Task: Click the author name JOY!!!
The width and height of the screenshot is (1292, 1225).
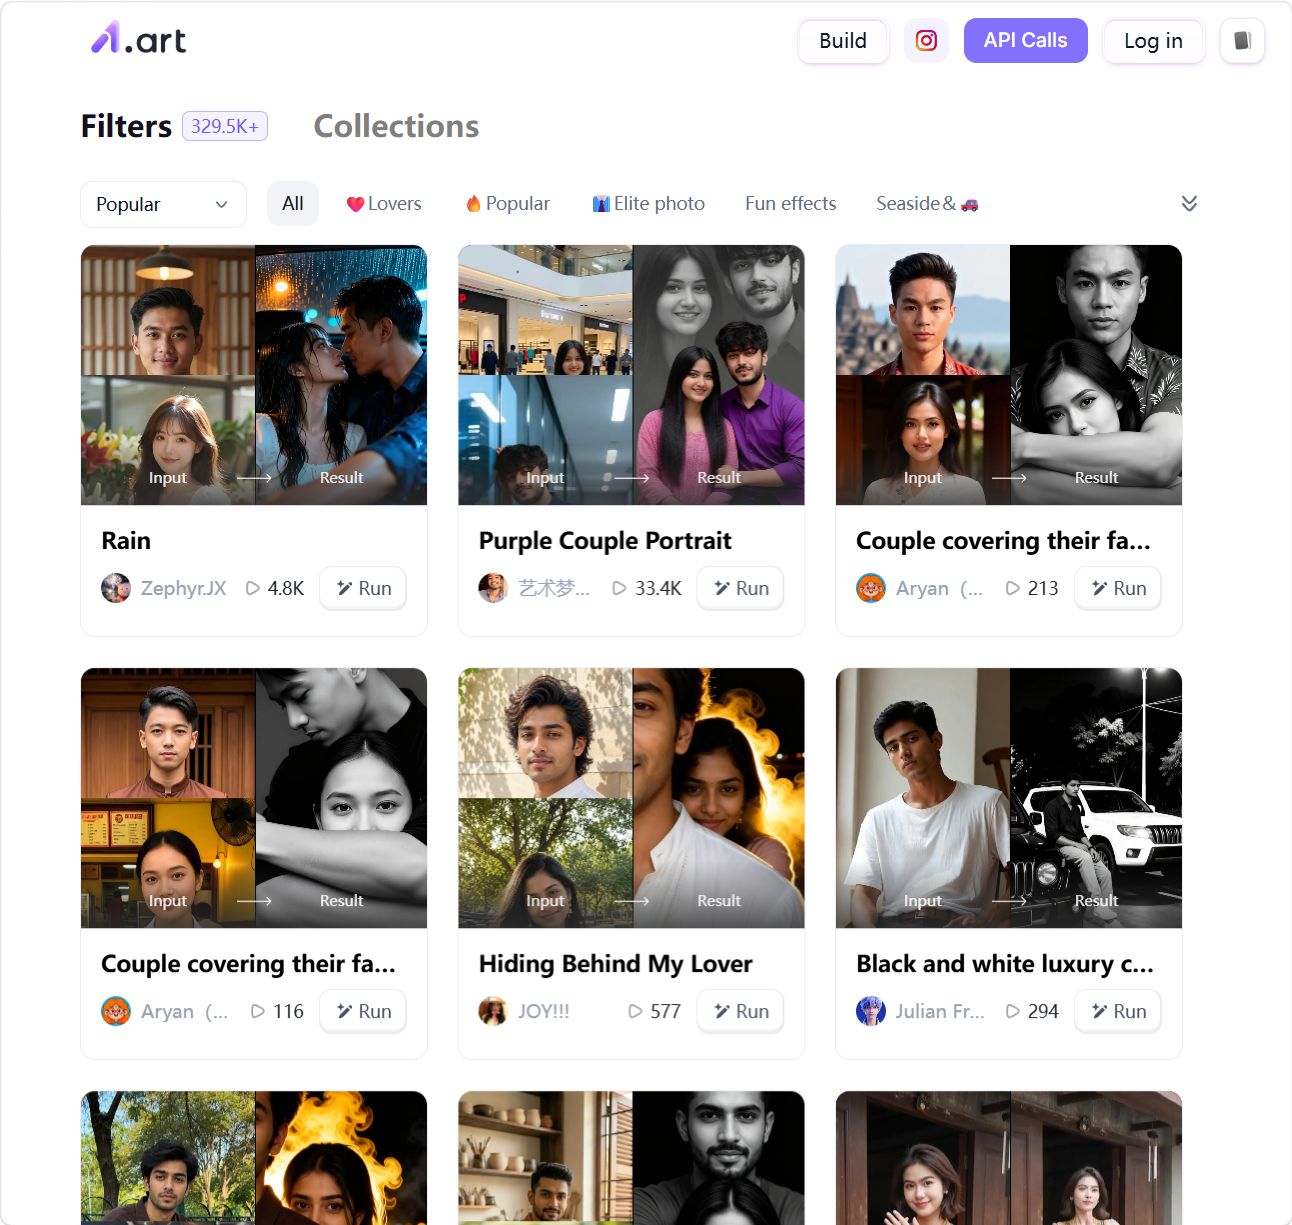Action: 544,1011
